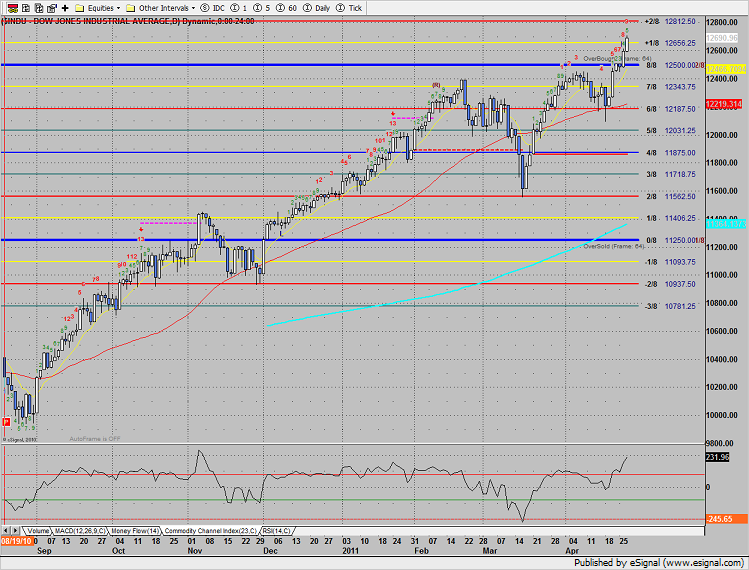Click the 7/8 12343.75 level label
749x570 pixels.
(671, 87)
